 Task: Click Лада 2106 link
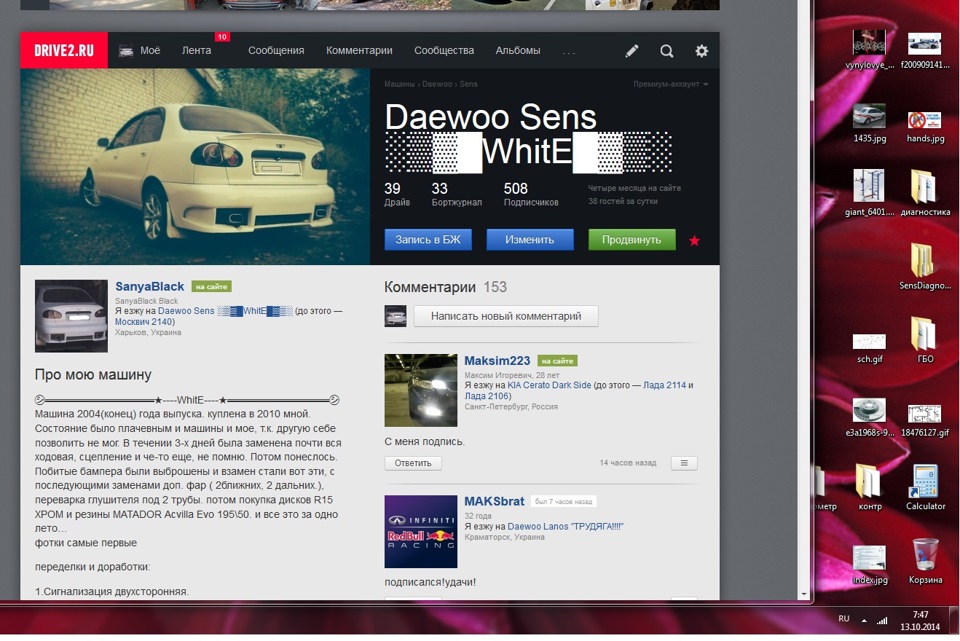click(x=488, y=397)
